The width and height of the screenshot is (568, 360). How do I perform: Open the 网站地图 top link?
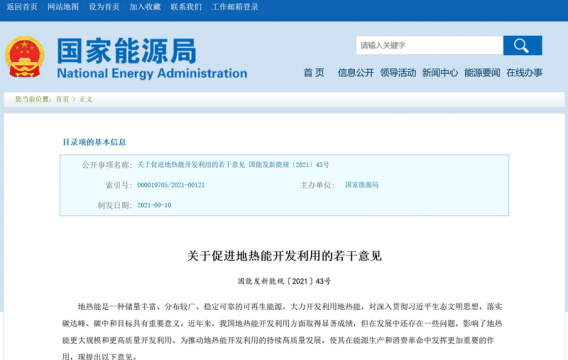(x=63, y=7)
